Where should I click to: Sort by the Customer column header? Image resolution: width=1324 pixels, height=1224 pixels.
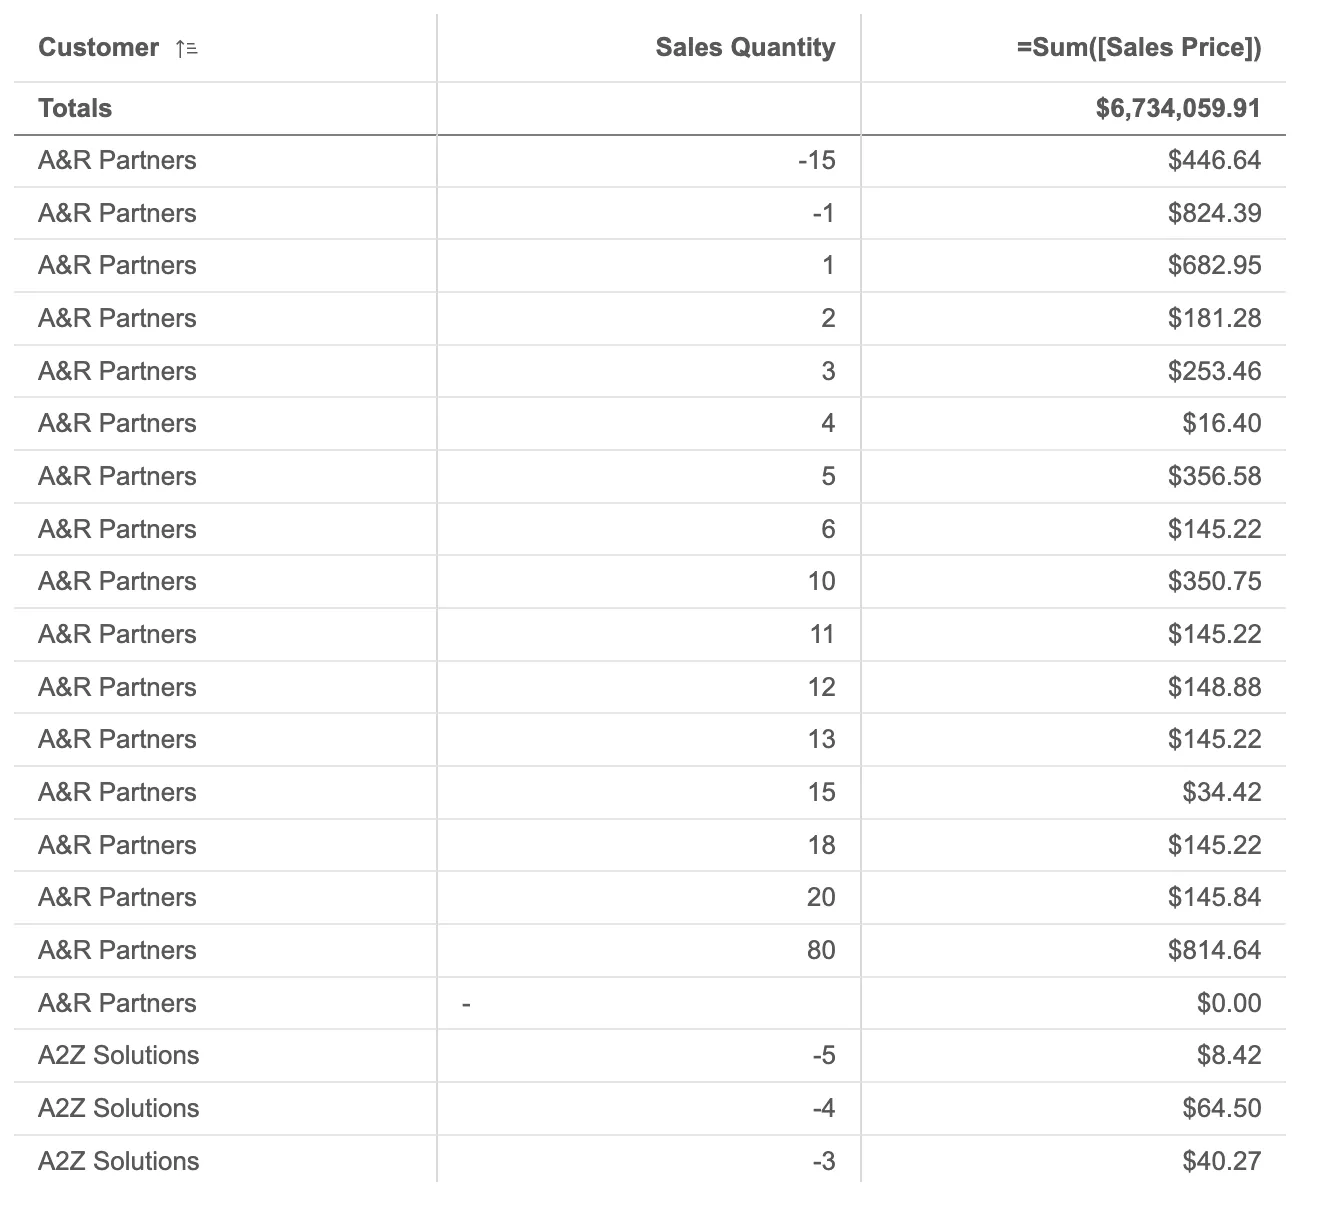98,48
